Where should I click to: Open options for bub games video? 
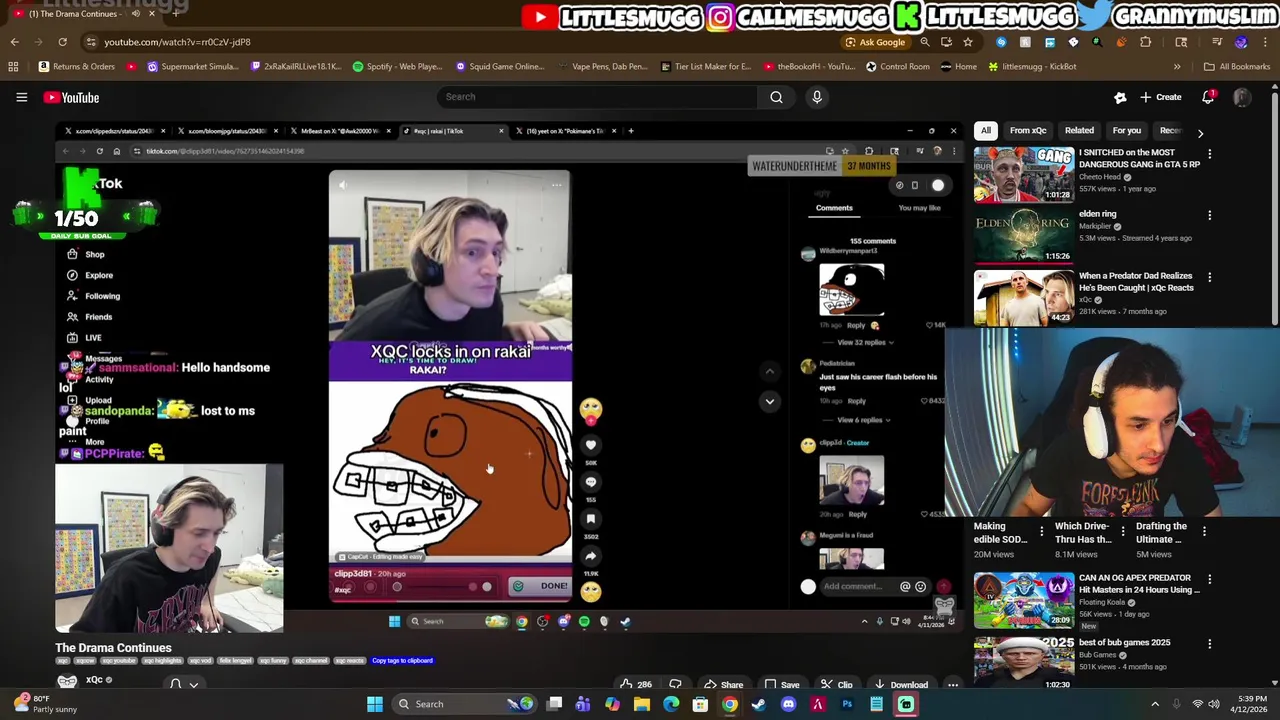pyautogui.click(x=1209, y=645)
